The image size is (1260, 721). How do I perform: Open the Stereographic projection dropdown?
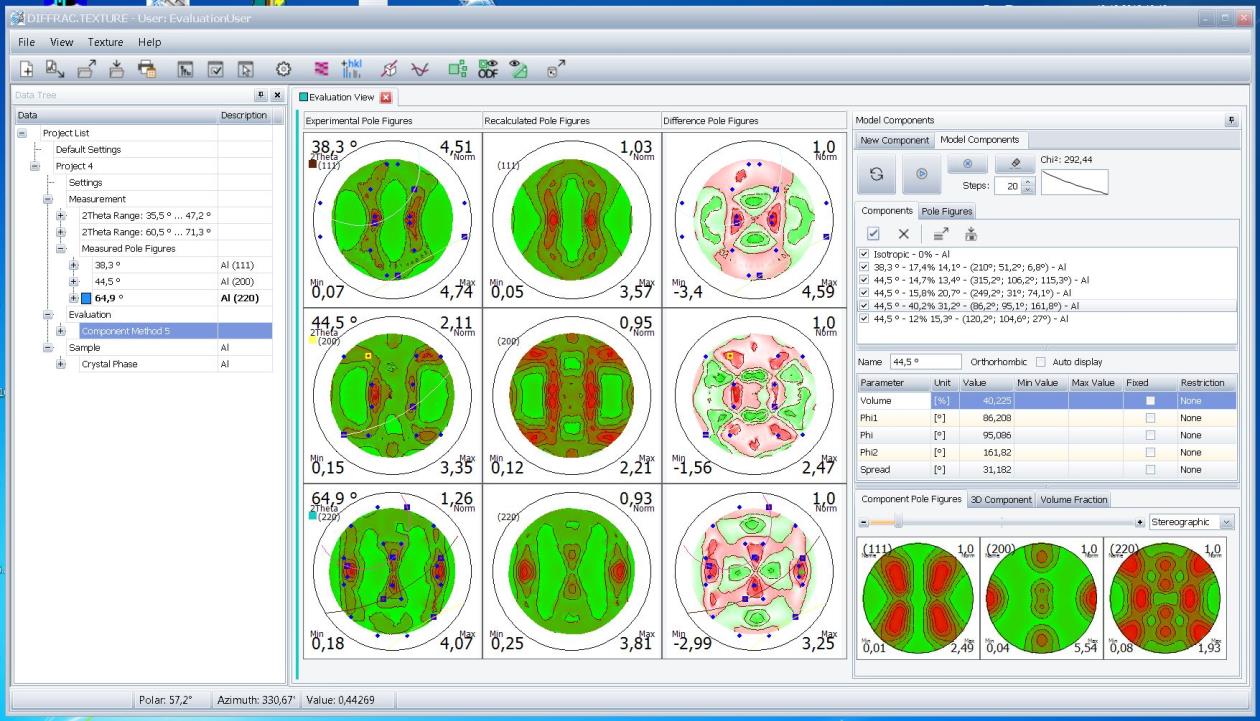[x=1228, y=522]
